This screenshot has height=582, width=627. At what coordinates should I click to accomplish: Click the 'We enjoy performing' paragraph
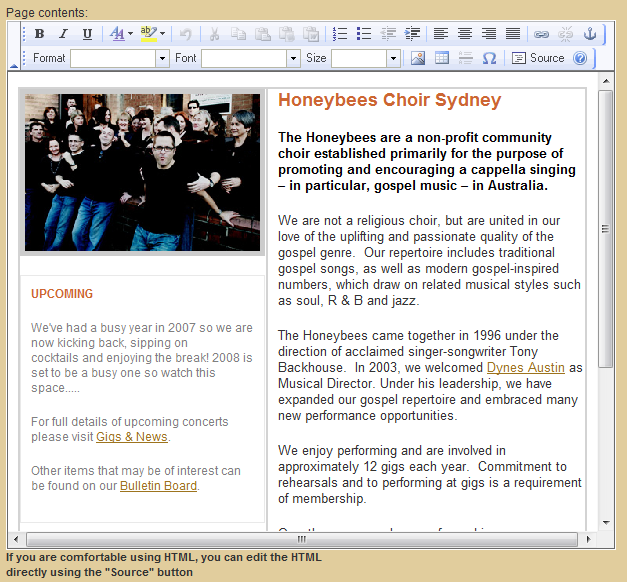tap(430, 474)
